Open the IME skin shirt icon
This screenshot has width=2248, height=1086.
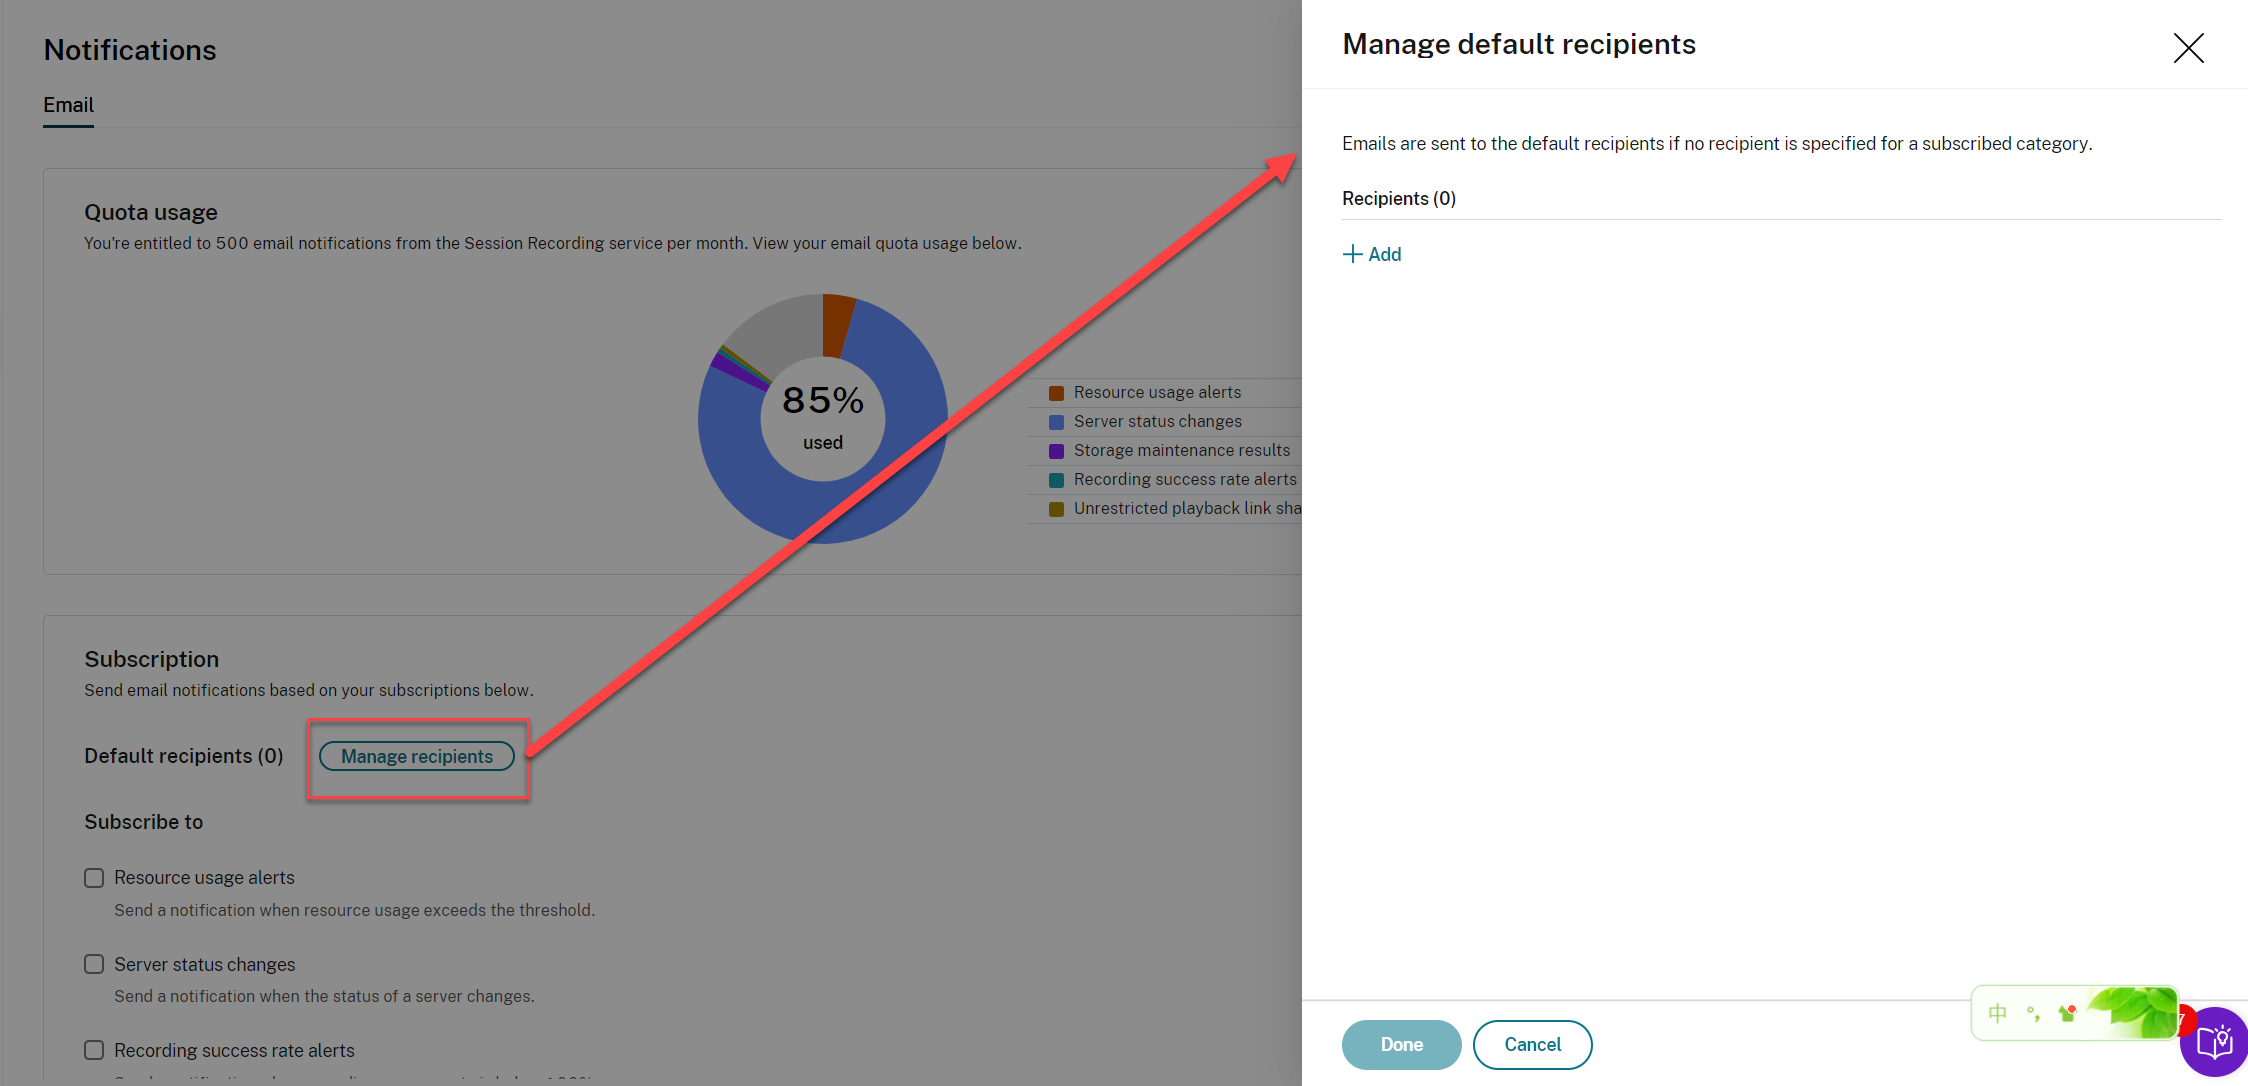[x=2068, y=1013]
